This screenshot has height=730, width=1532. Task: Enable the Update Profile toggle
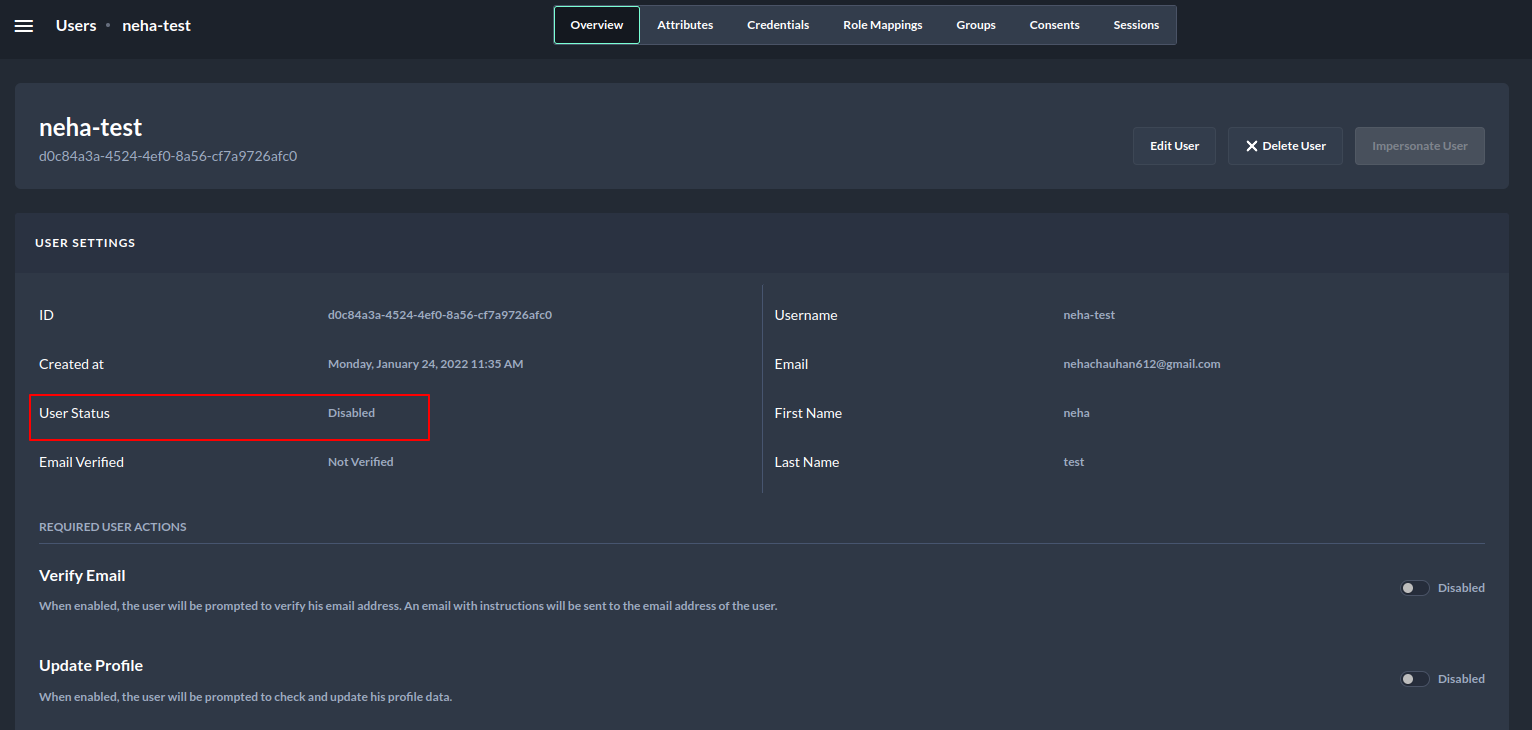1414,679
